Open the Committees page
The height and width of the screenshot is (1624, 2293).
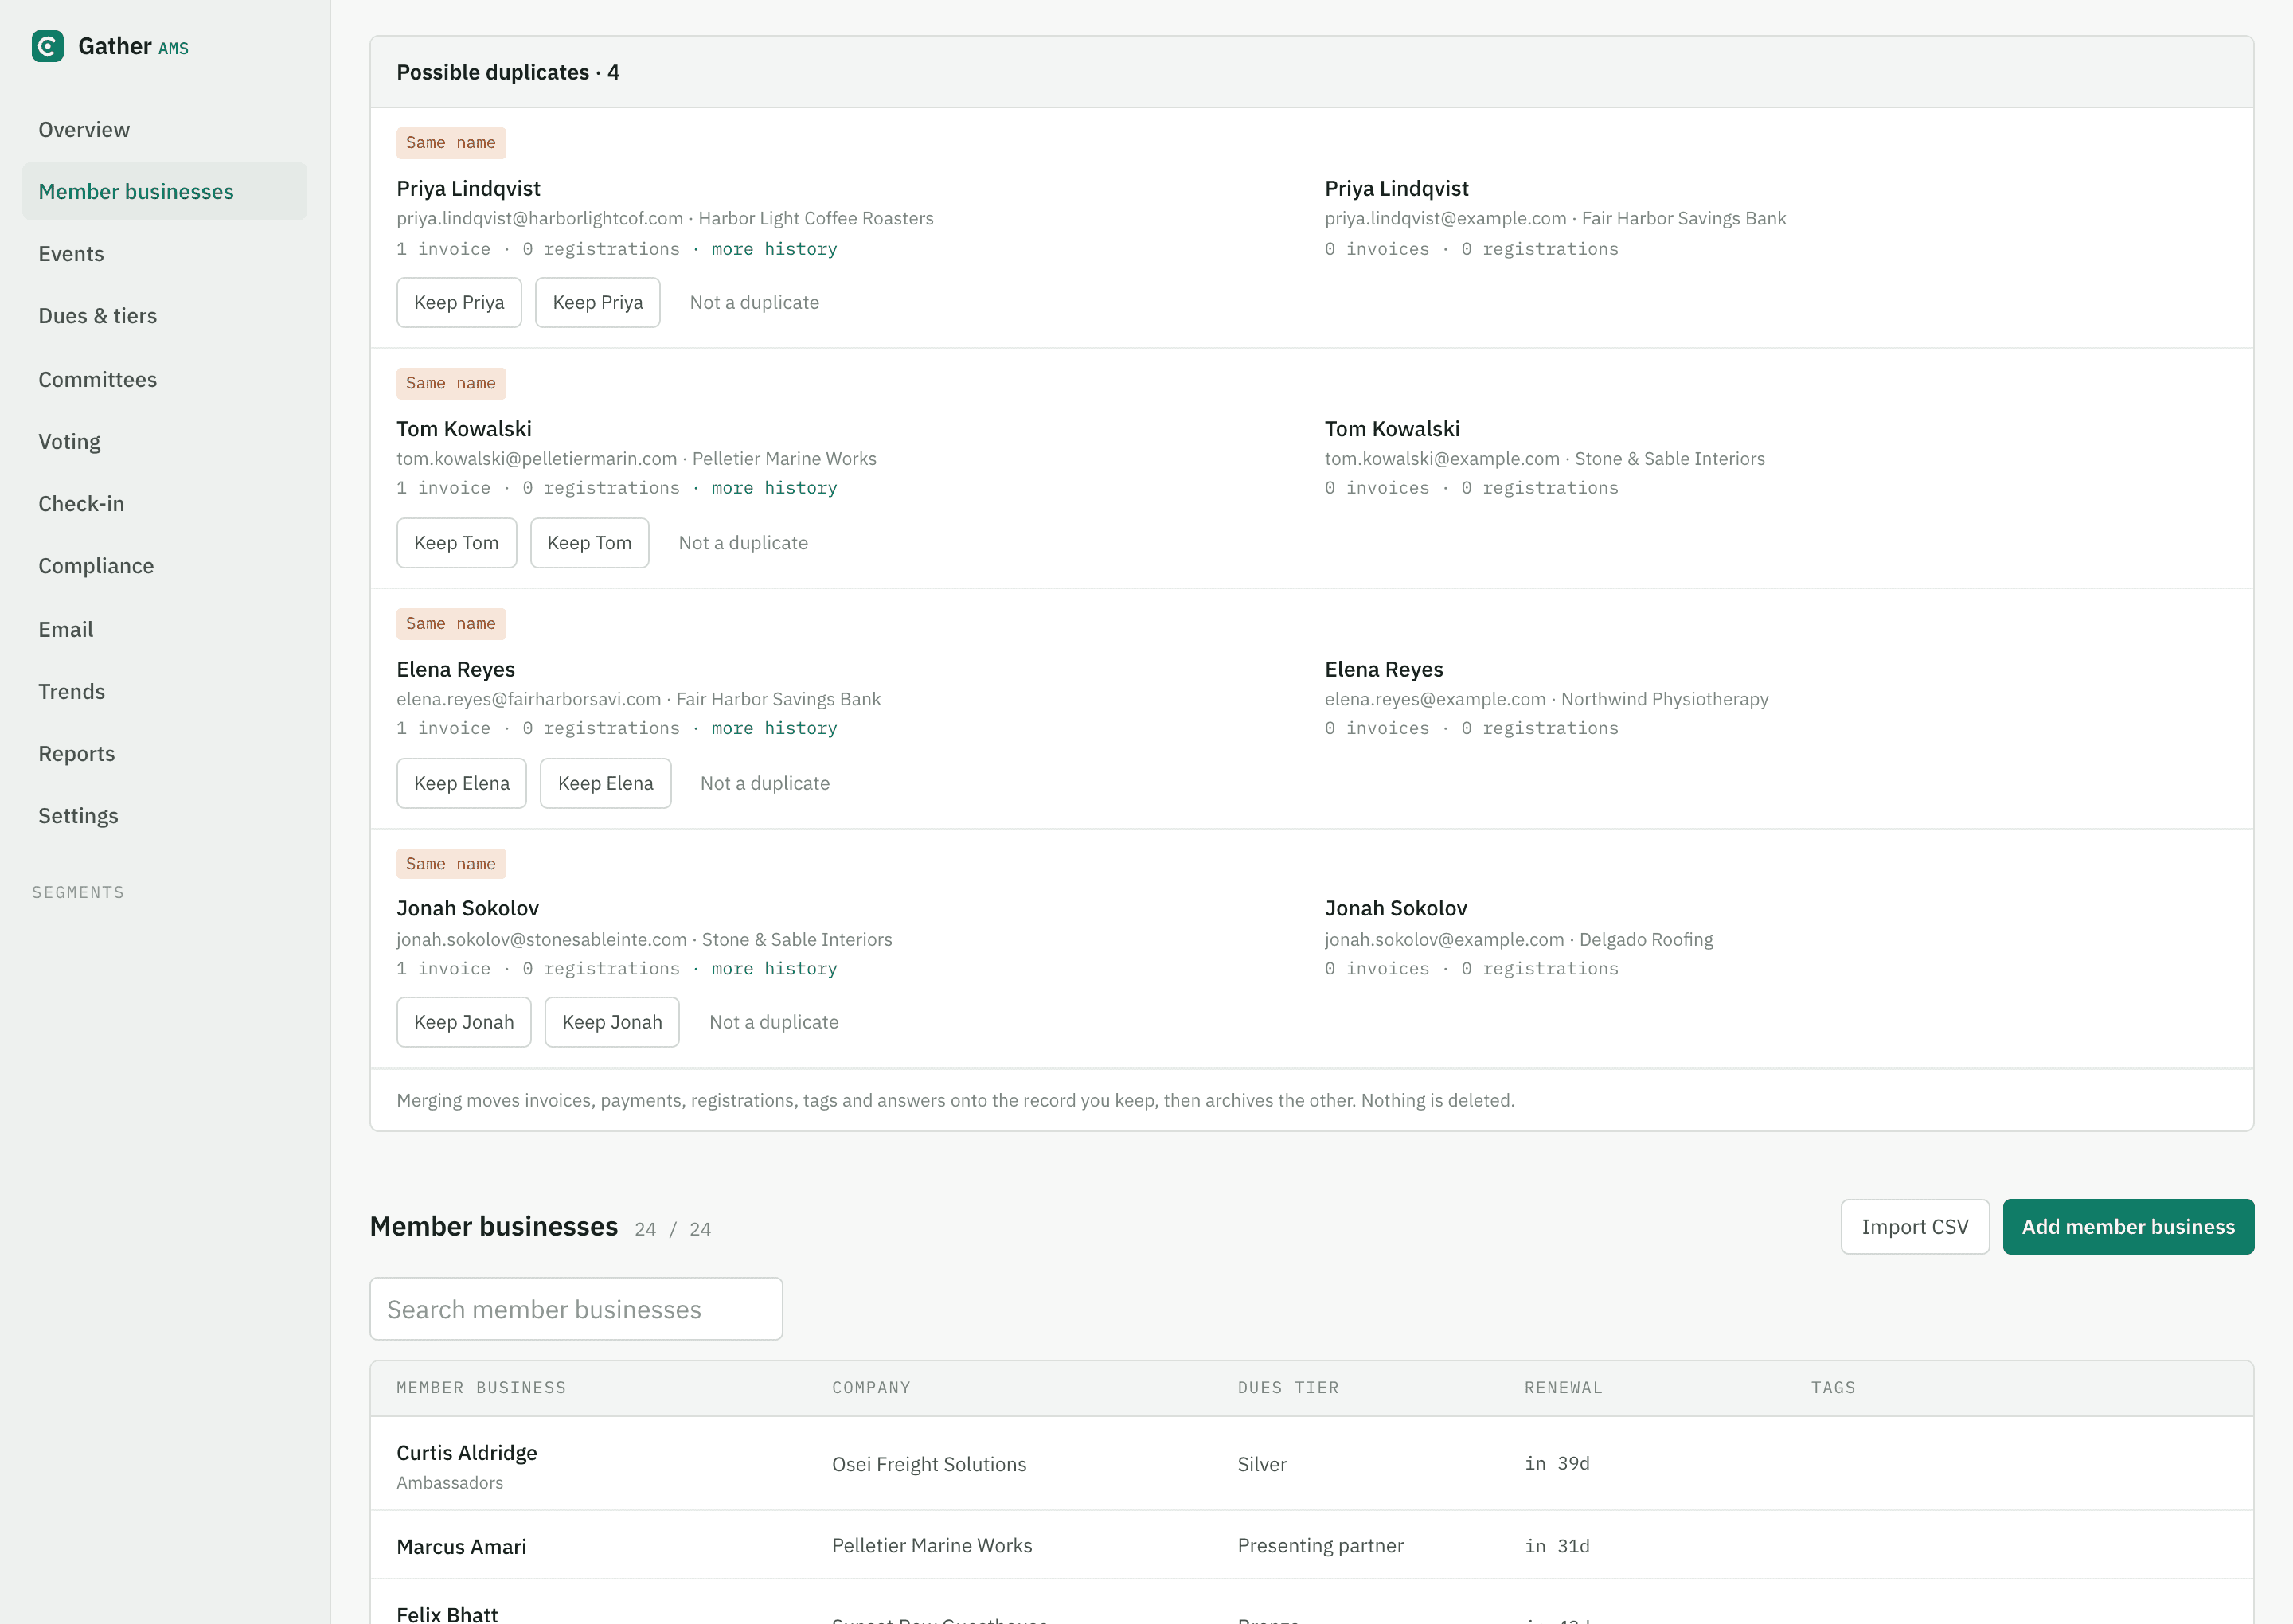tap(165, 379)
